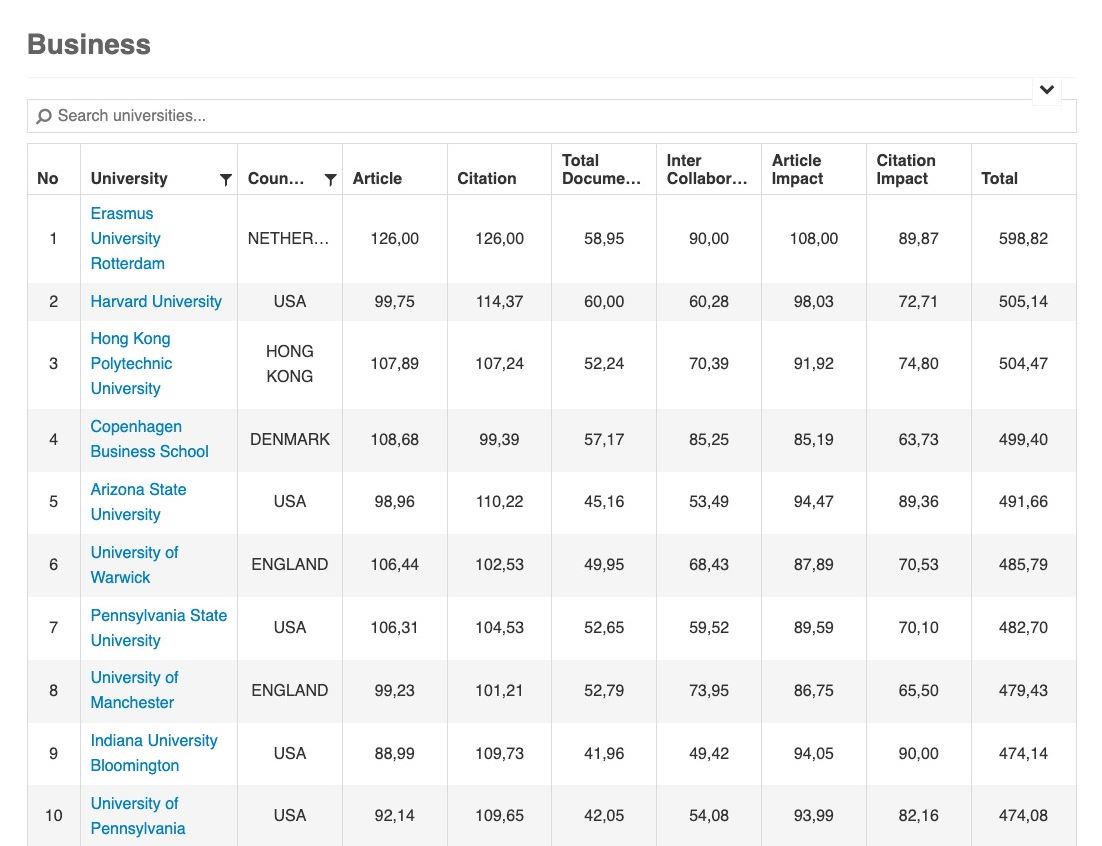The width and height of the screenshot is (1102, 846).
Task: Select total value 485,79
Action: click(x=1023, y=564)
